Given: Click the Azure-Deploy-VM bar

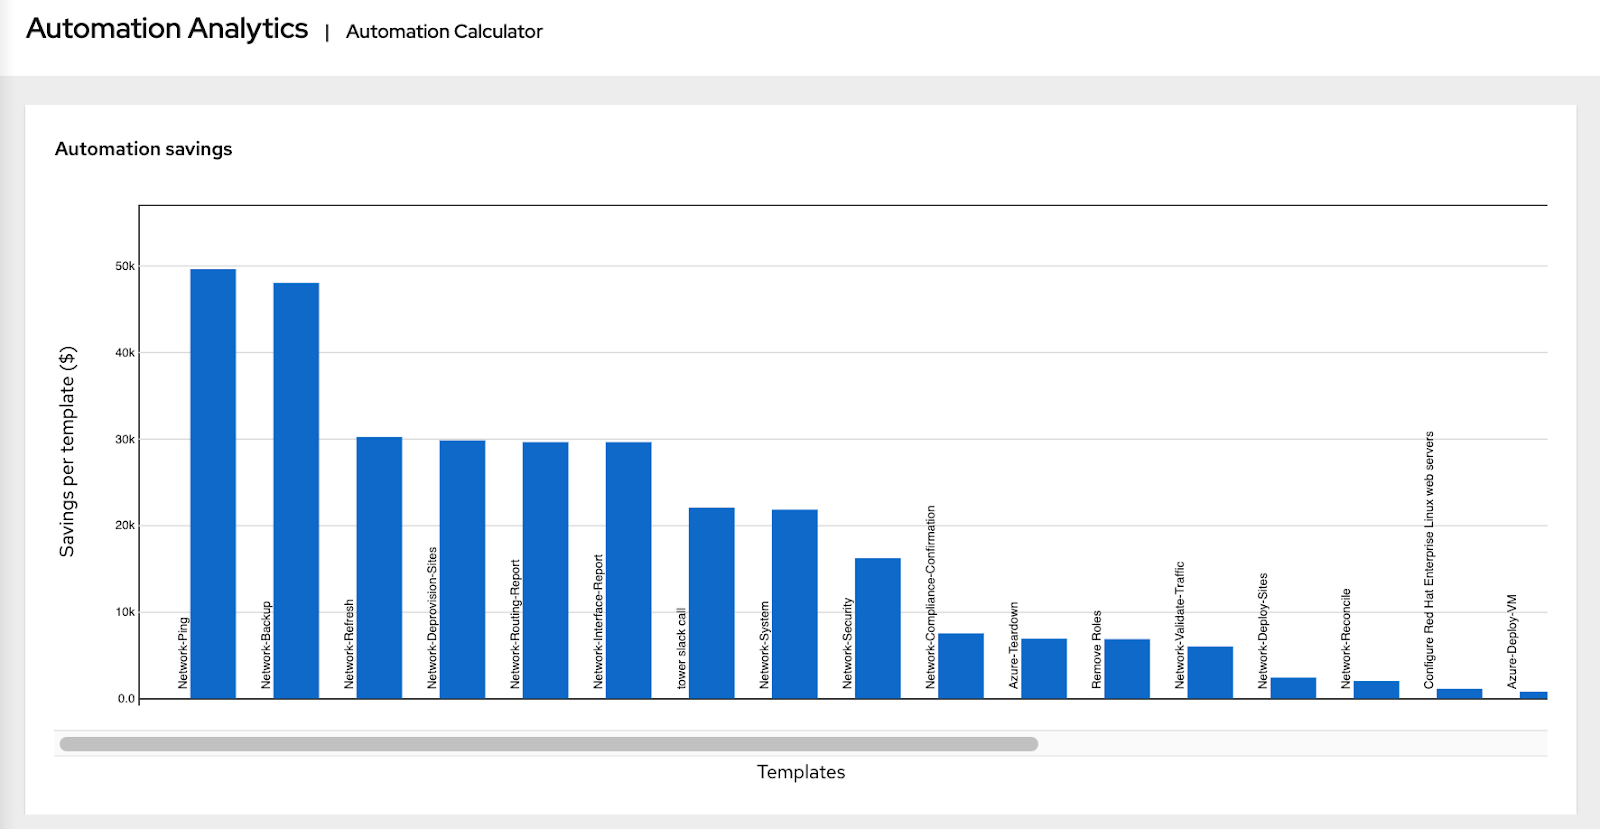Looking at the screenshot, I should pos(1533,695).
